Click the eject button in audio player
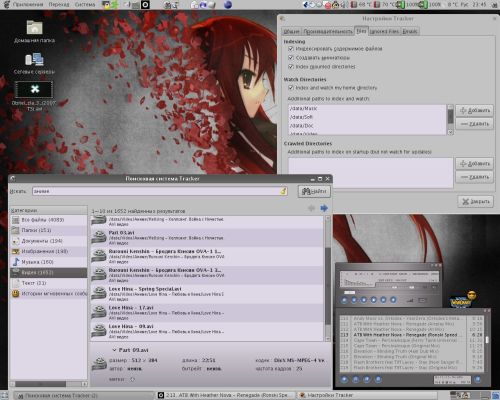 click(393, 300)
